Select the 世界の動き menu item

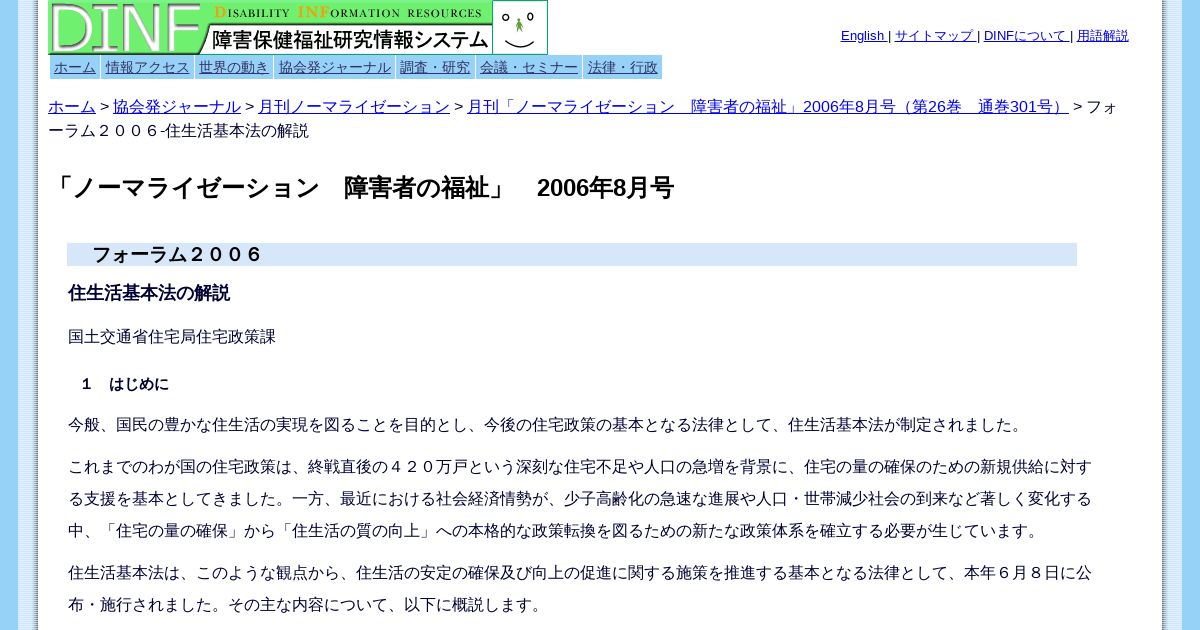[x=234, y=67]
